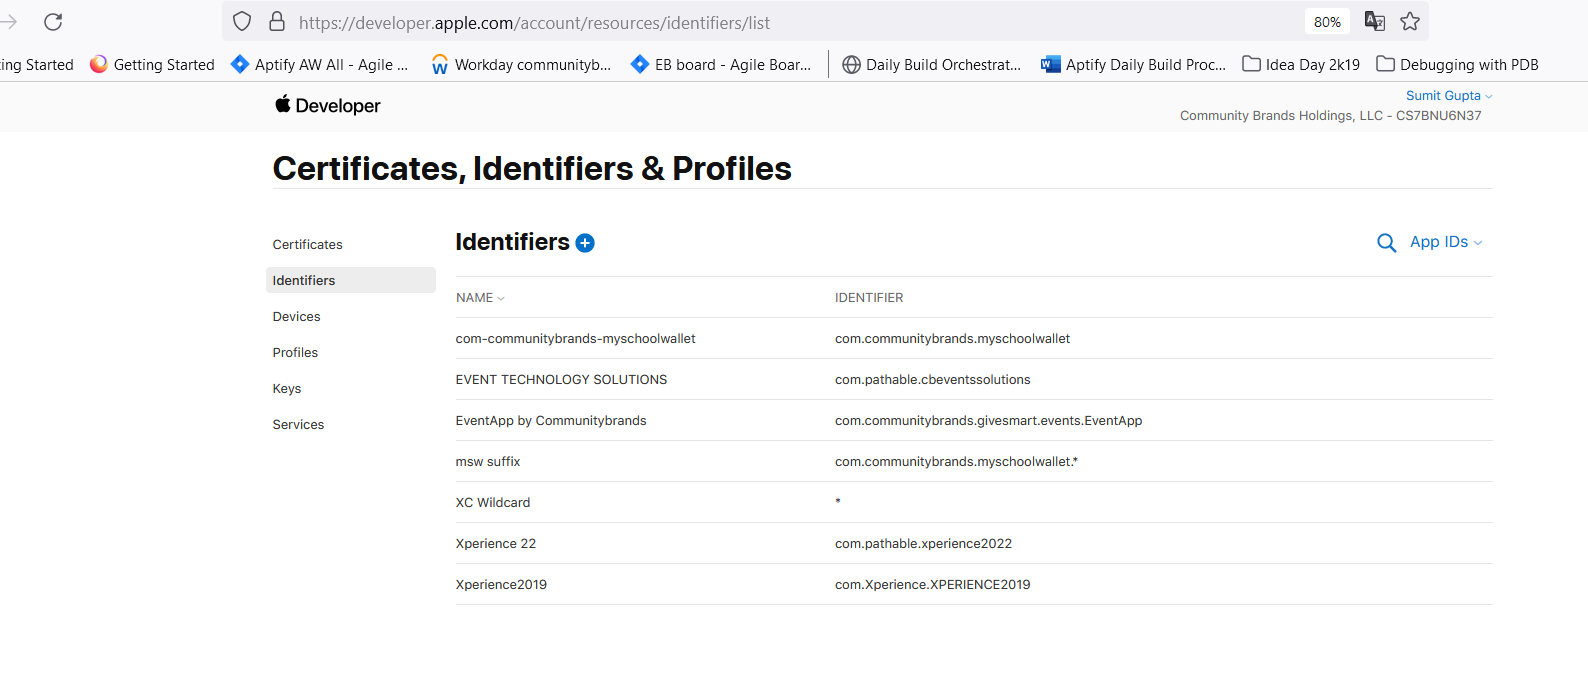Open Certificates in the sidebar
The height and width of the screenshot is (673, 1588).
tap(308, 245)
